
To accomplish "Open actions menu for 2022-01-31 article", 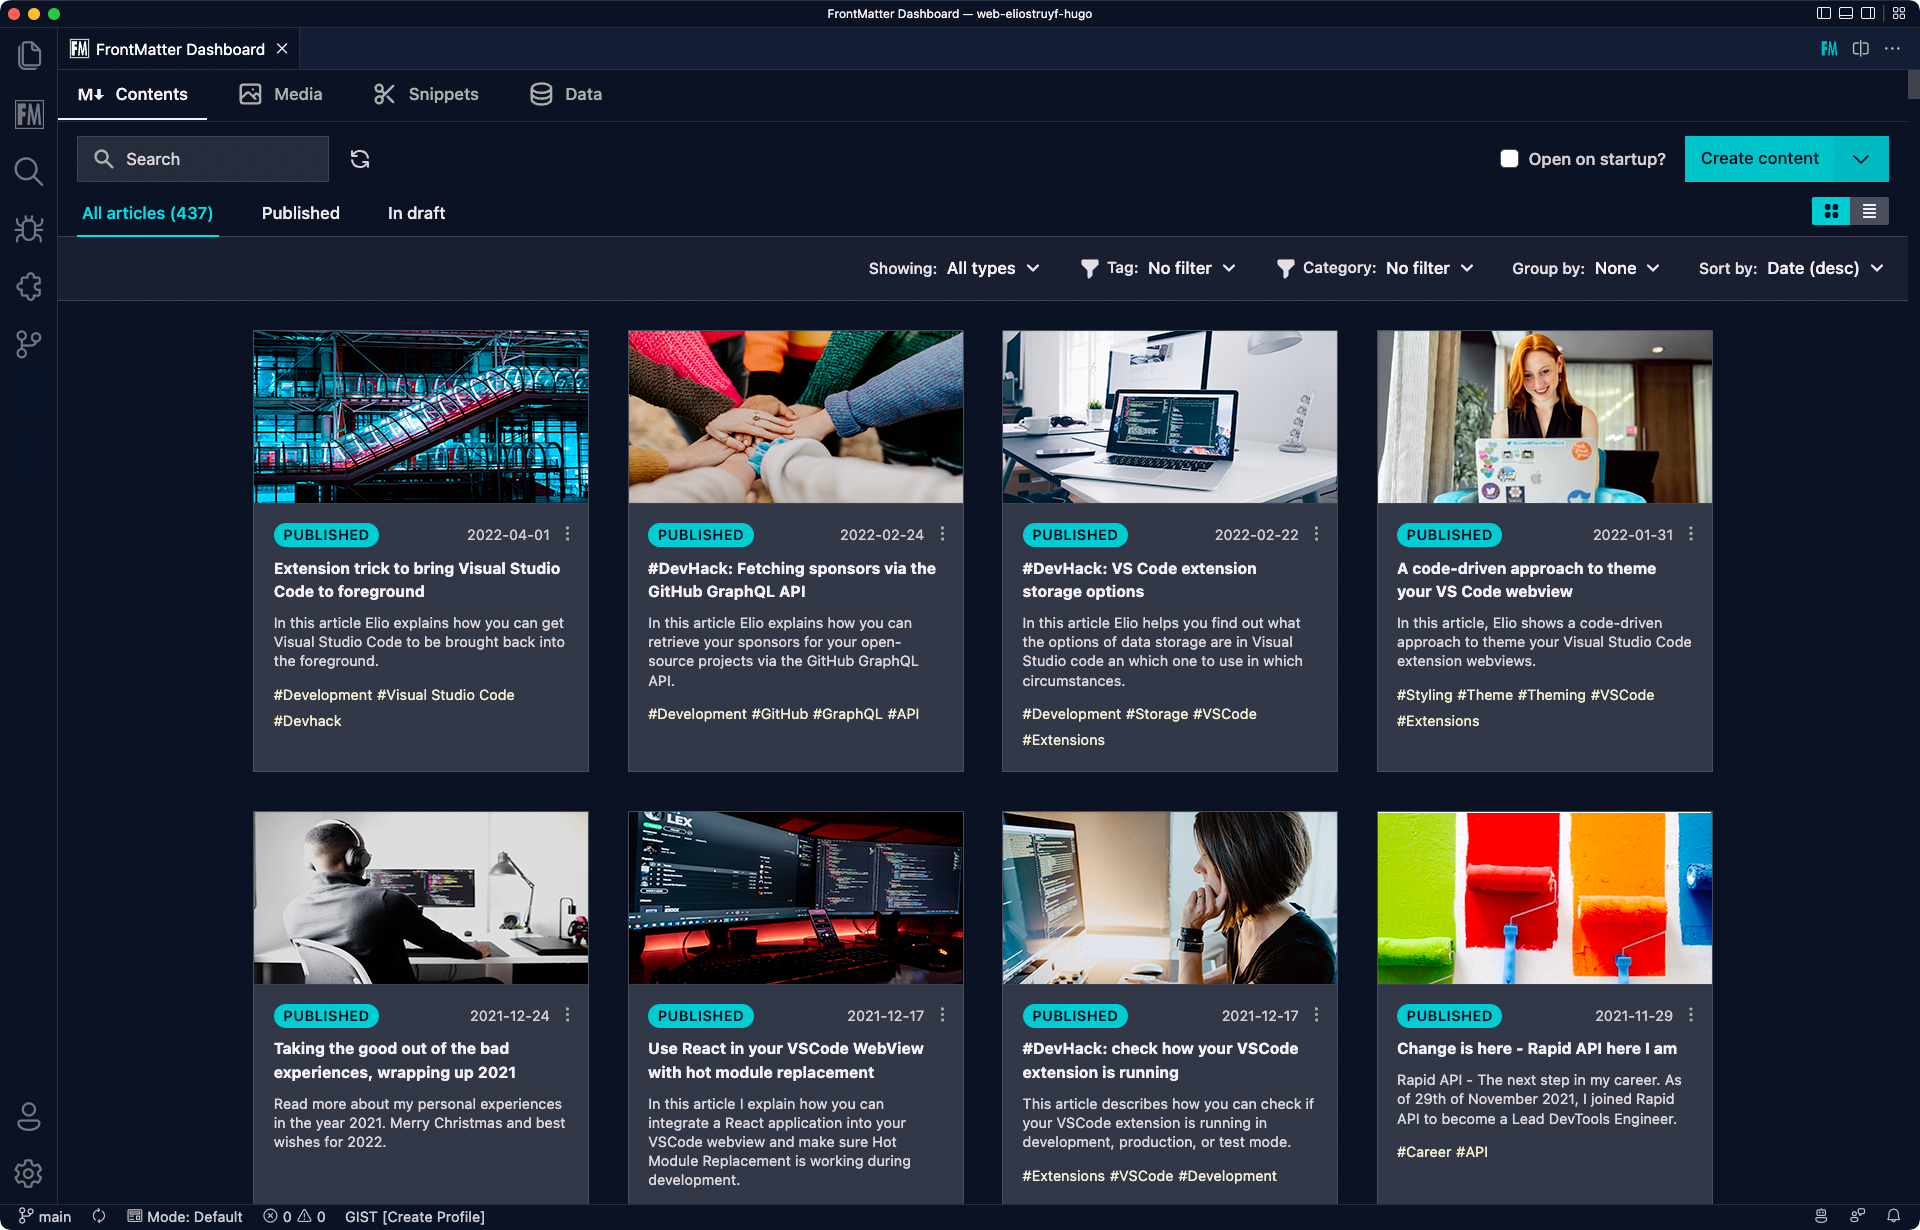I will click(1691, 534).
